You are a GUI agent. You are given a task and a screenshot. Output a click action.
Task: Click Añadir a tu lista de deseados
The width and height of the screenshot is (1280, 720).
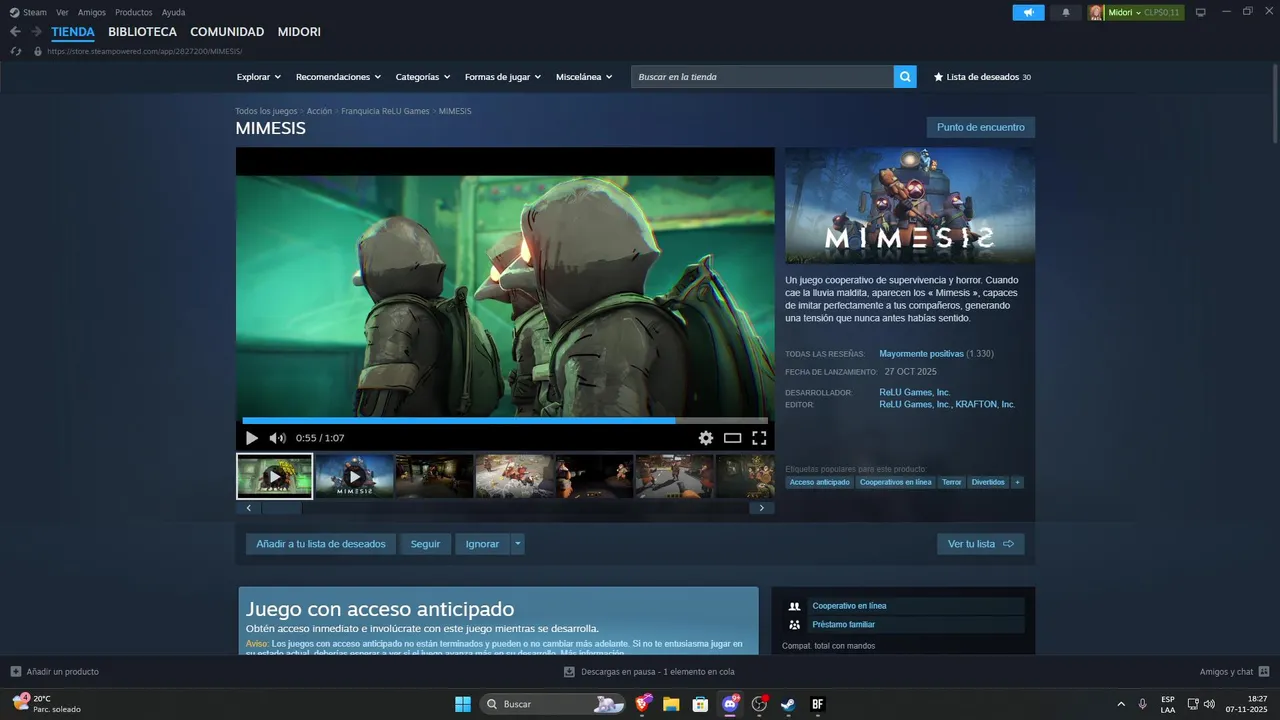point(321,544)
